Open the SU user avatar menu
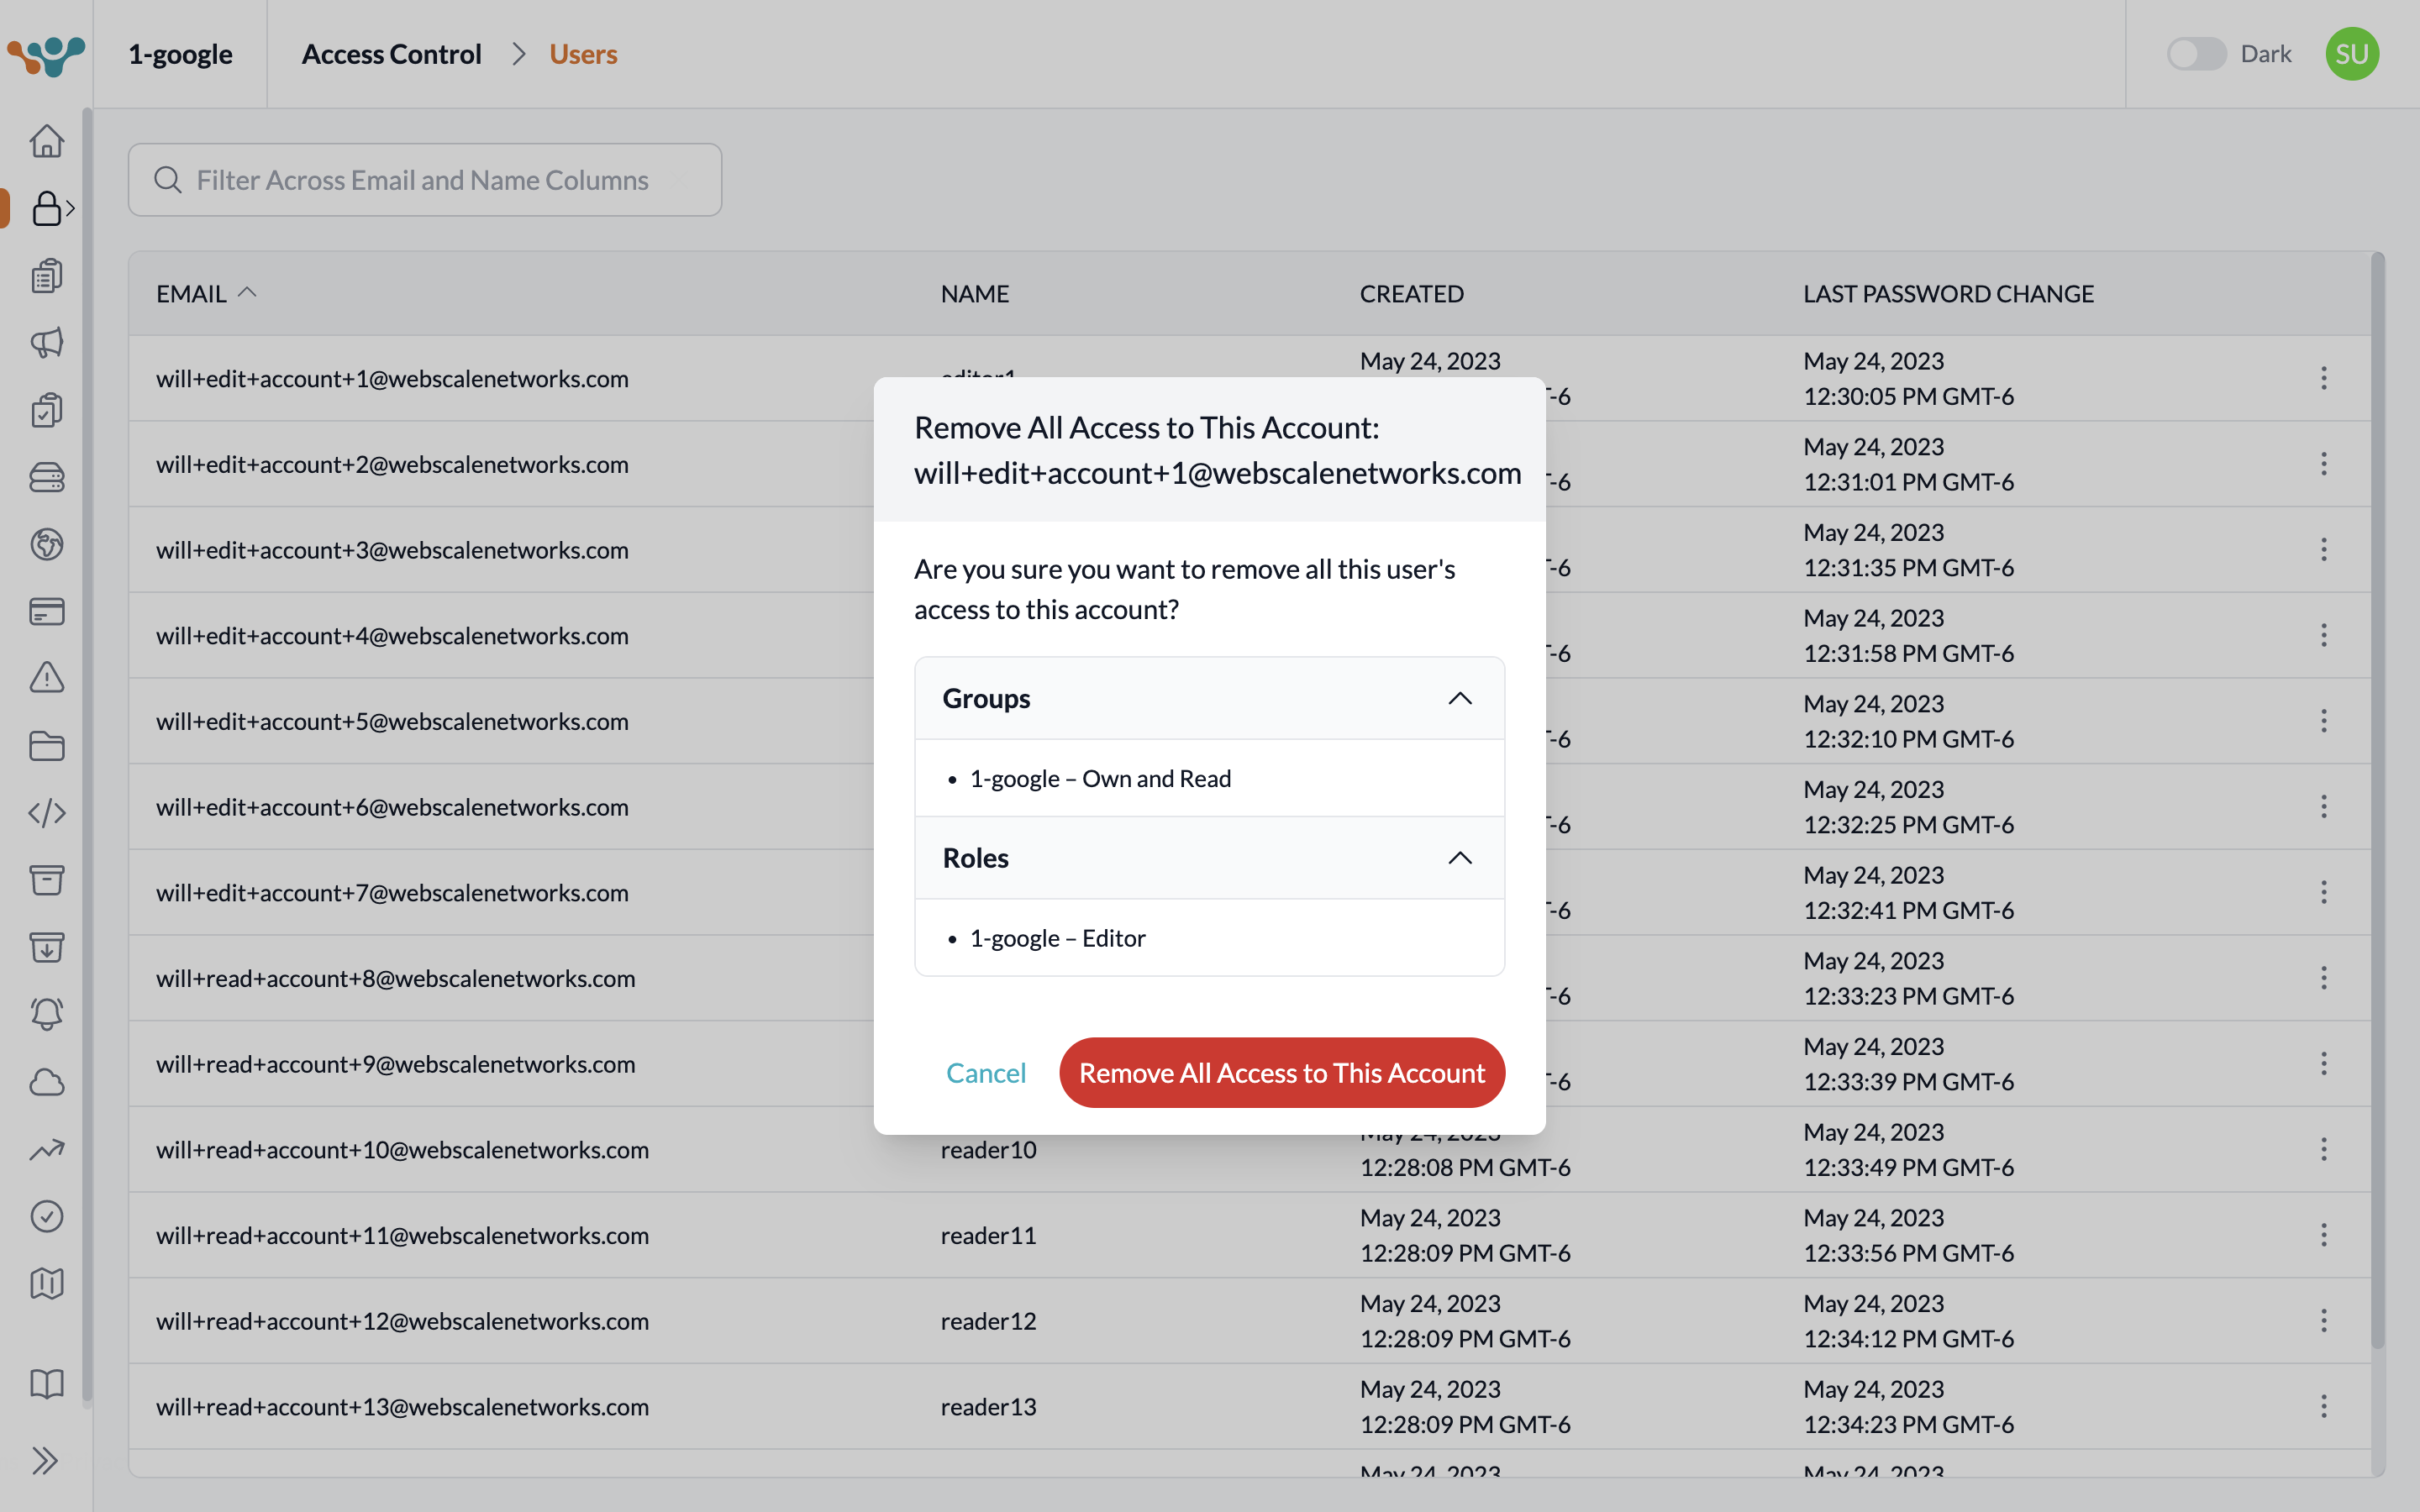Viewport: 2420px width, 1512px height. pos(2351,54)
